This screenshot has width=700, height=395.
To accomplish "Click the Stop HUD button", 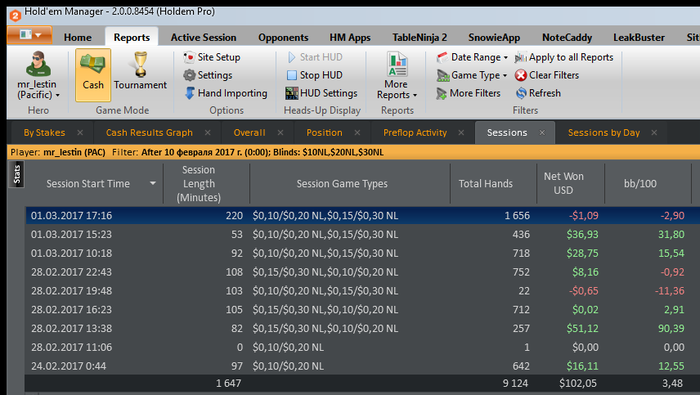I will coord(315,75).
